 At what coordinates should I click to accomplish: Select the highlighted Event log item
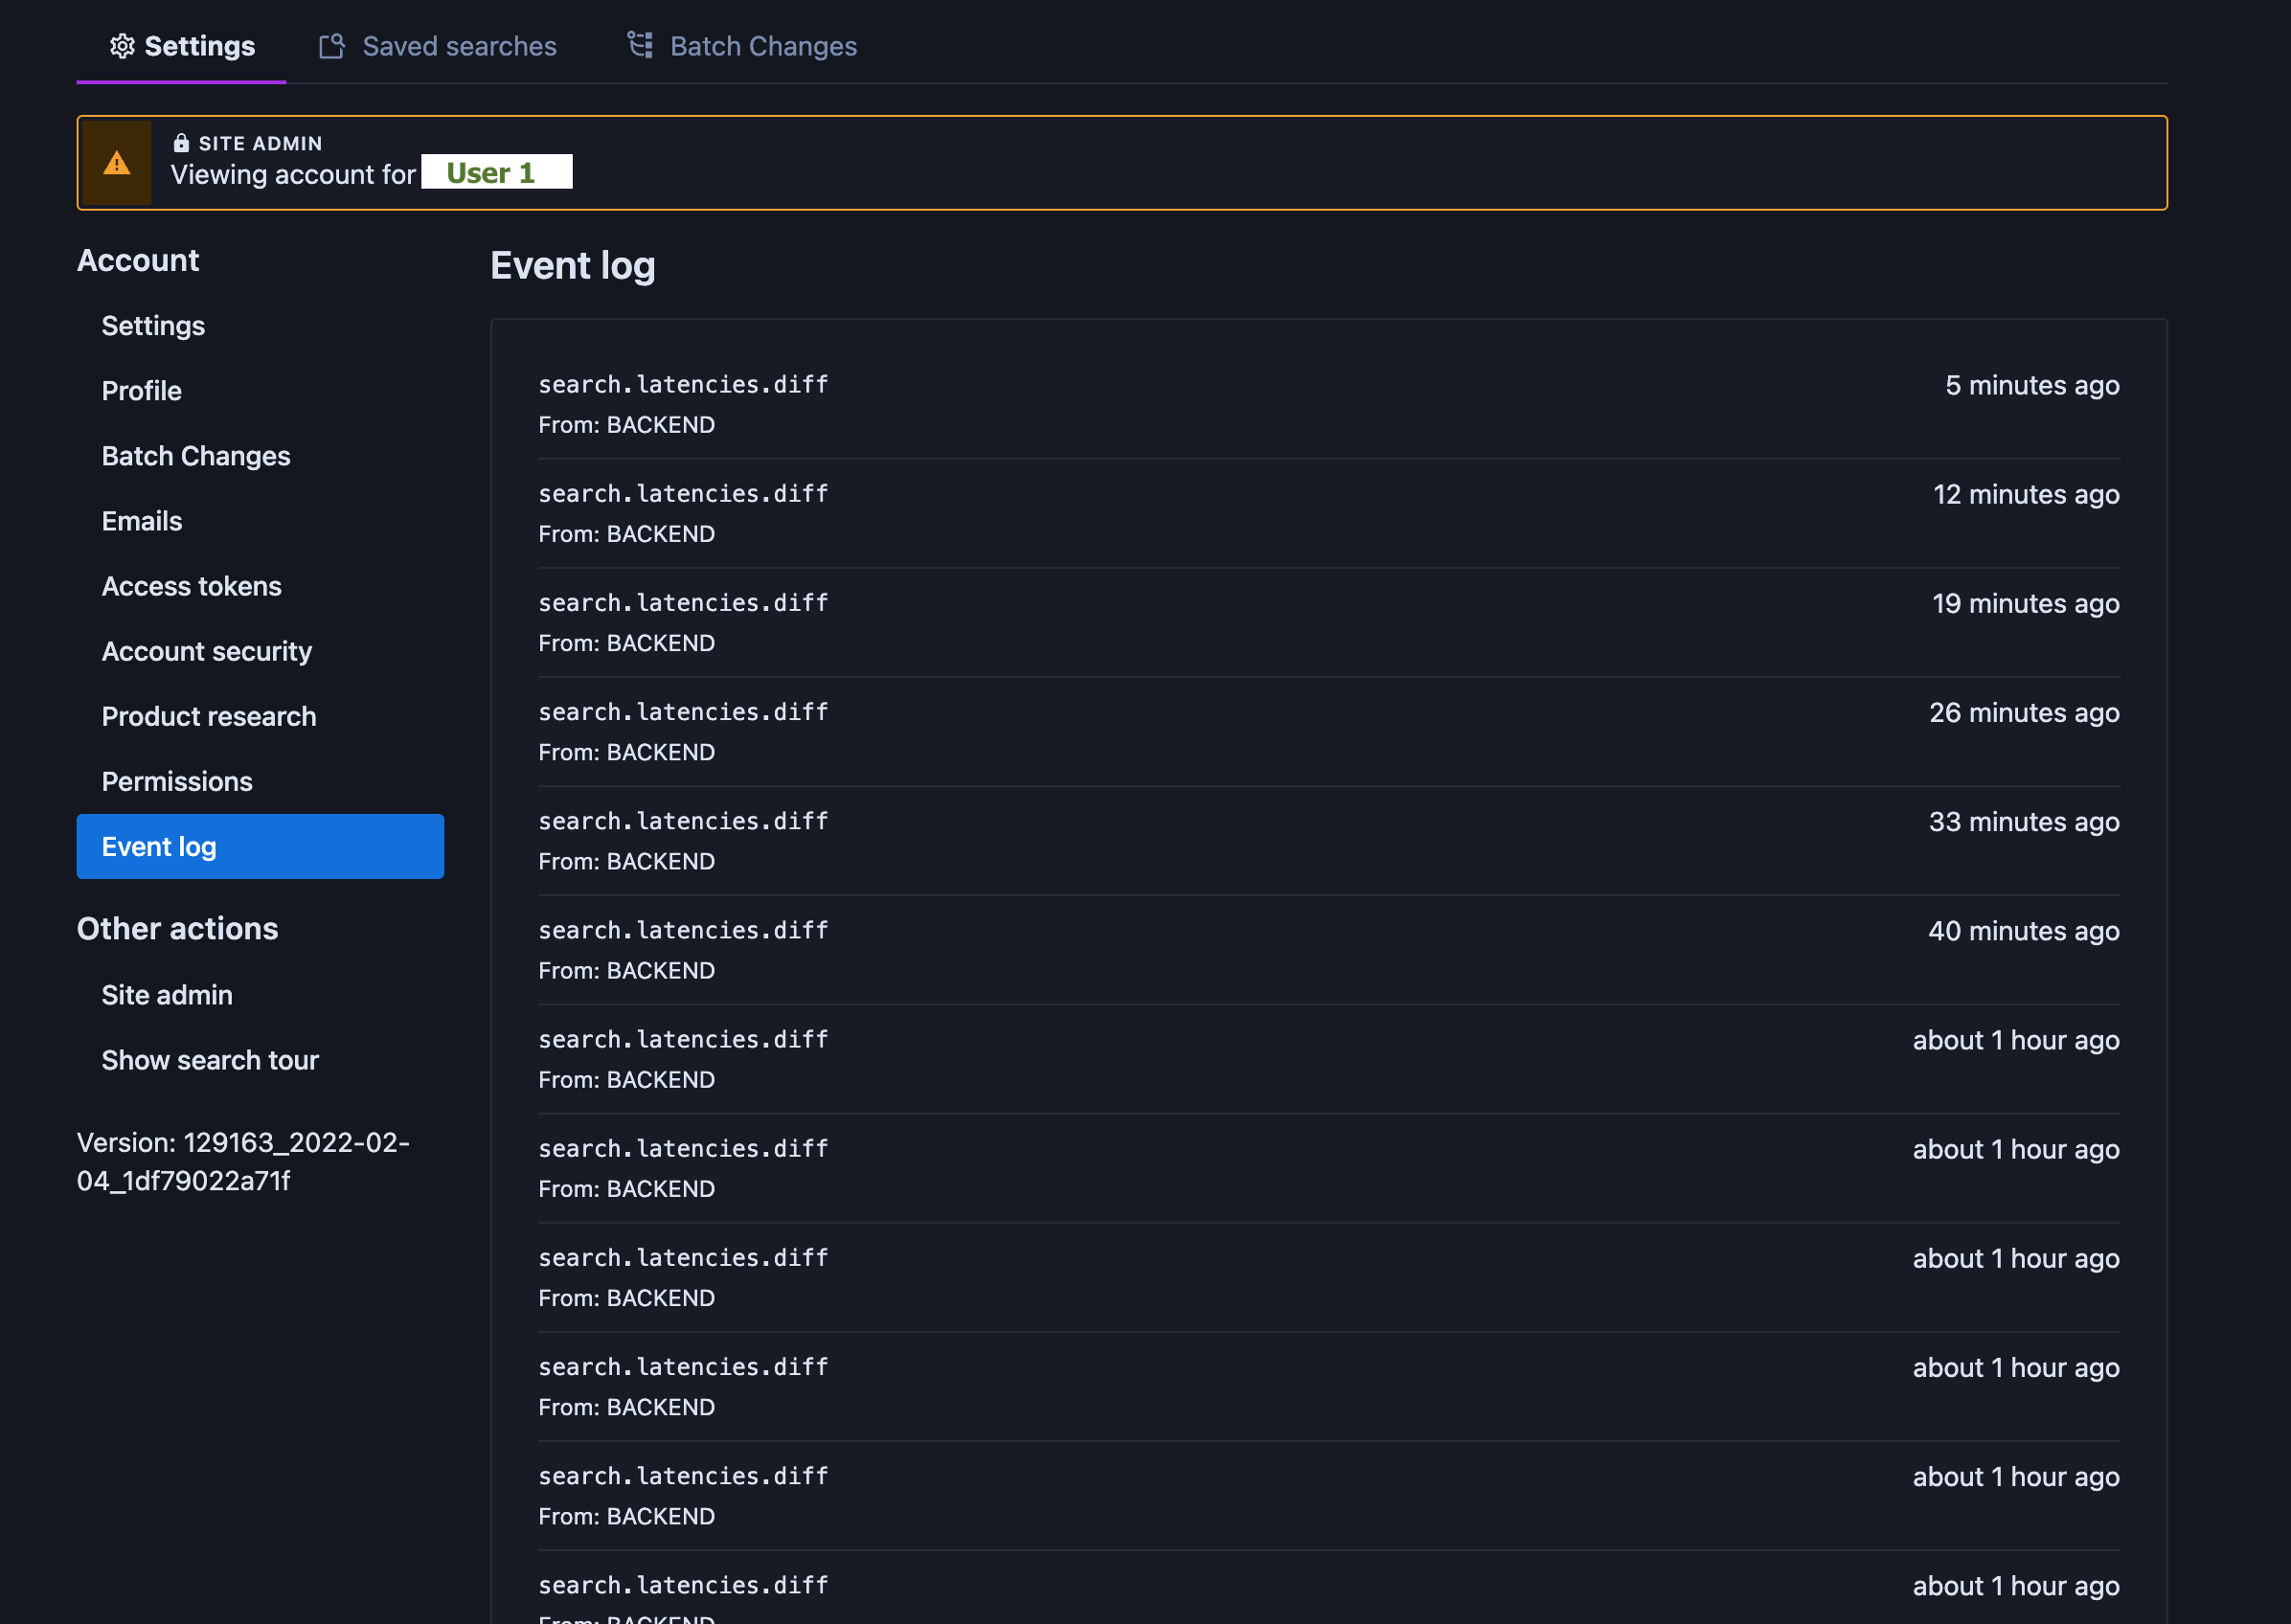pyautogui.click(x=260, y=846)
